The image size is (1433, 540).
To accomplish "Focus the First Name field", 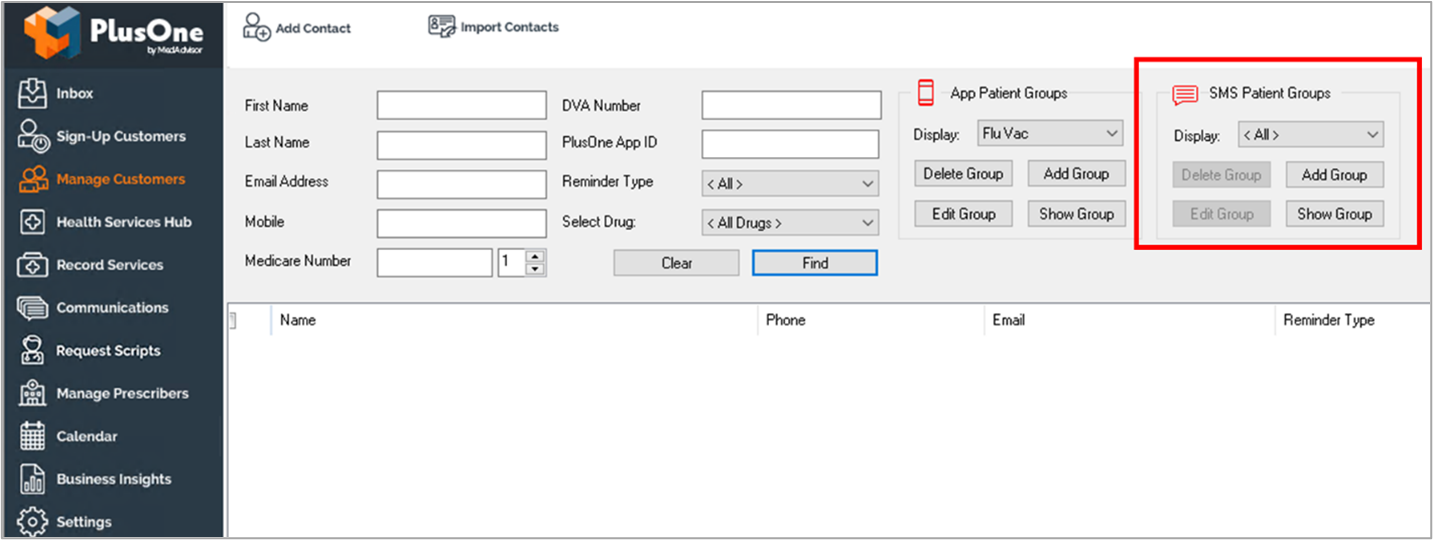I will [462, 105].
